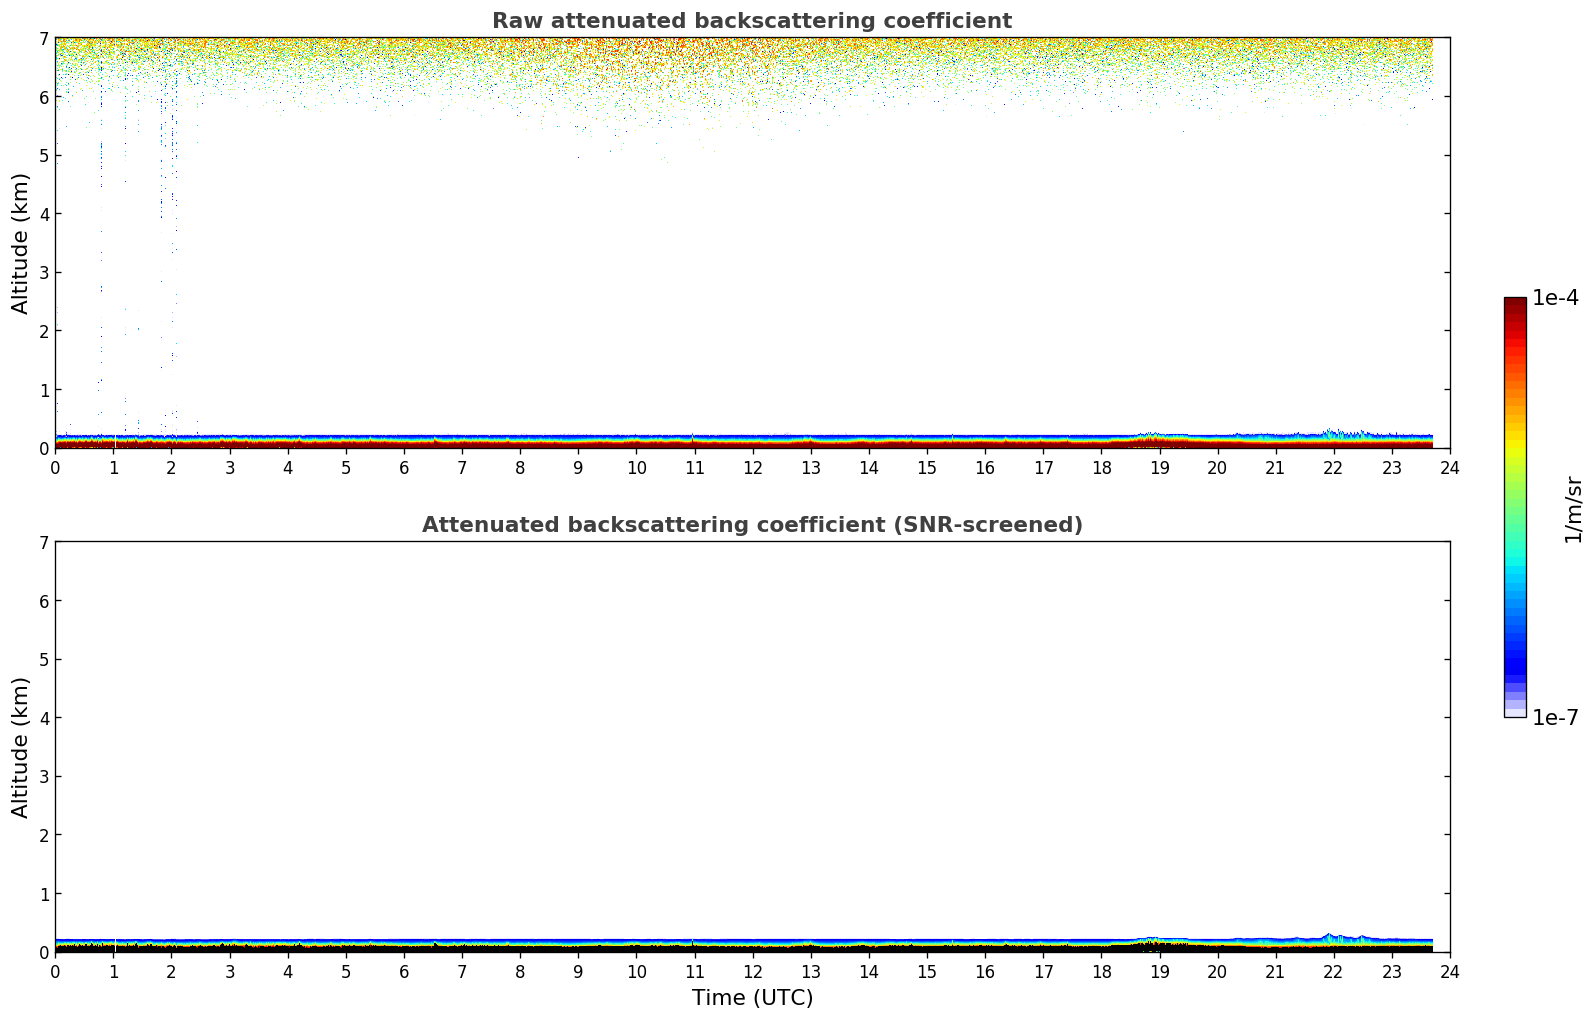This screenshot has height=1020, width=1595.
Task: Click the dark red top of the colorbar
Action: click(1515, 307)
